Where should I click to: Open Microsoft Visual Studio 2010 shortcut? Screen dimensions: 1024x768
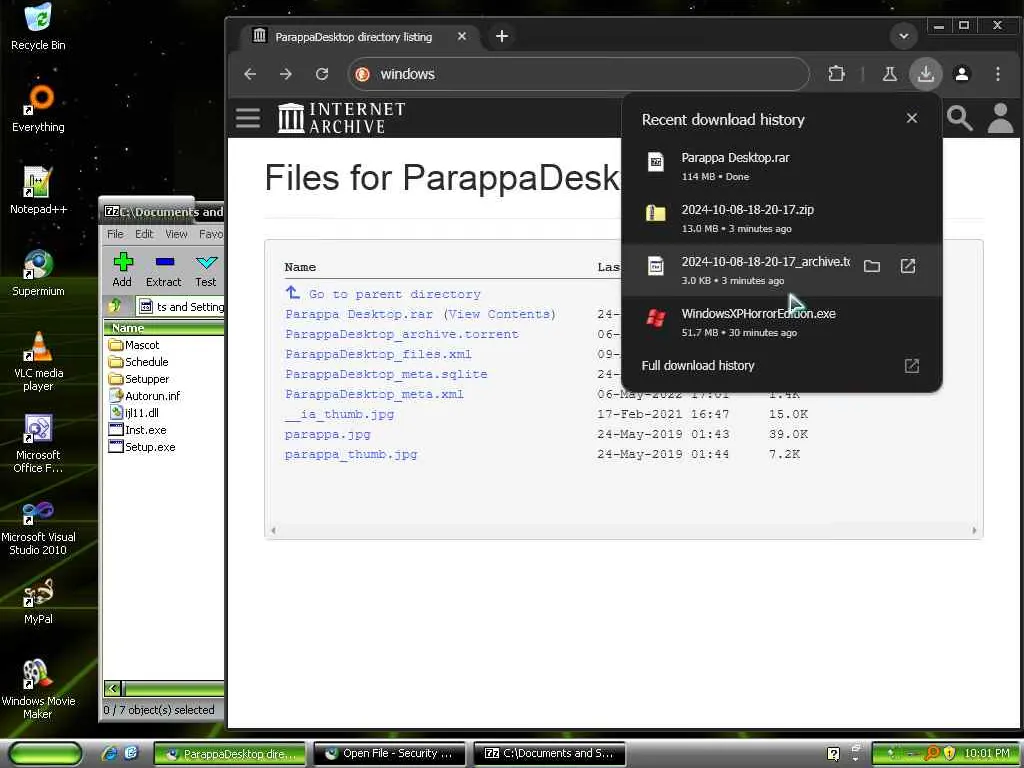pos(38,526)
